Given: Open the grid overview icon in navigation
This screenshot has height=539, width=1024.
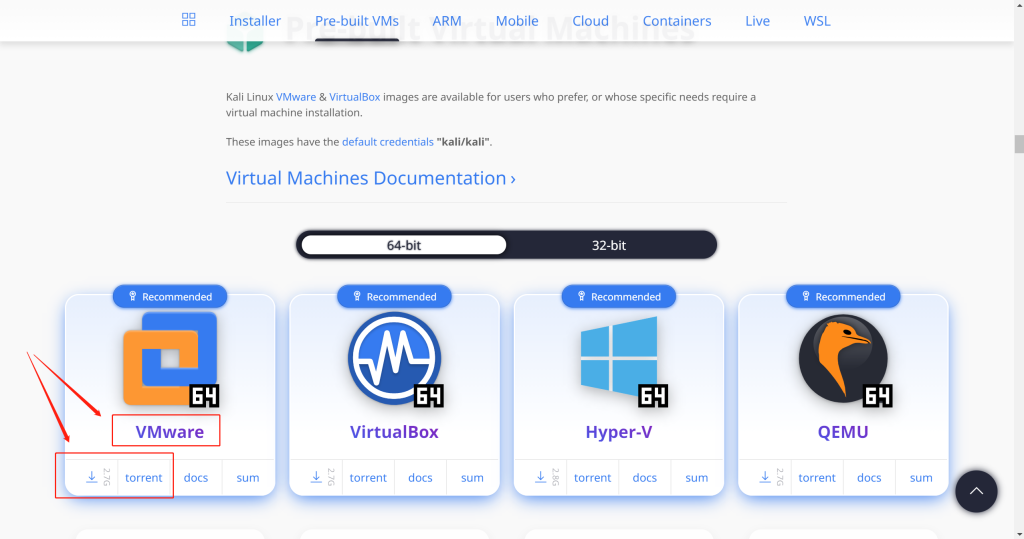Looking at the screenshot, I should click(188, 20).
